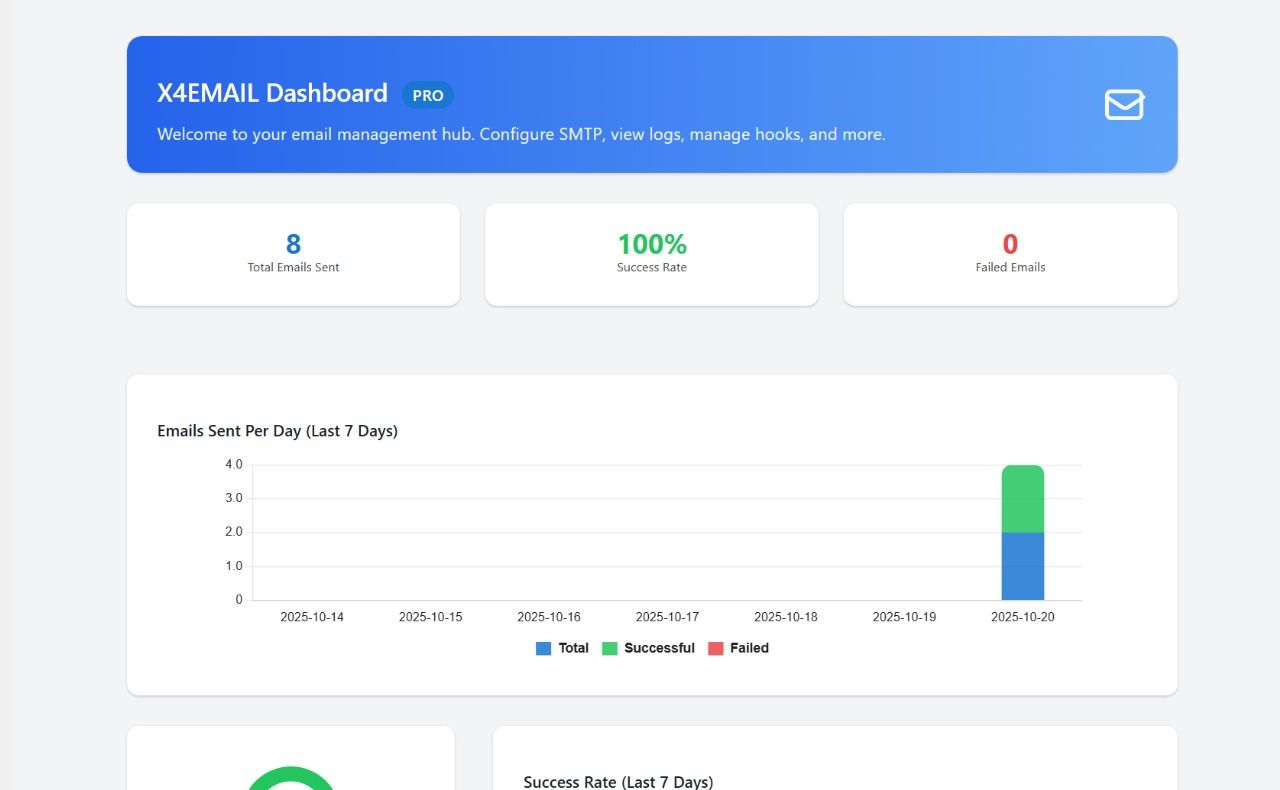The width and height of the screenshot is (1280, 790).
Task: Select the 100% Success Rate card
Action: (x=651, y=254)
